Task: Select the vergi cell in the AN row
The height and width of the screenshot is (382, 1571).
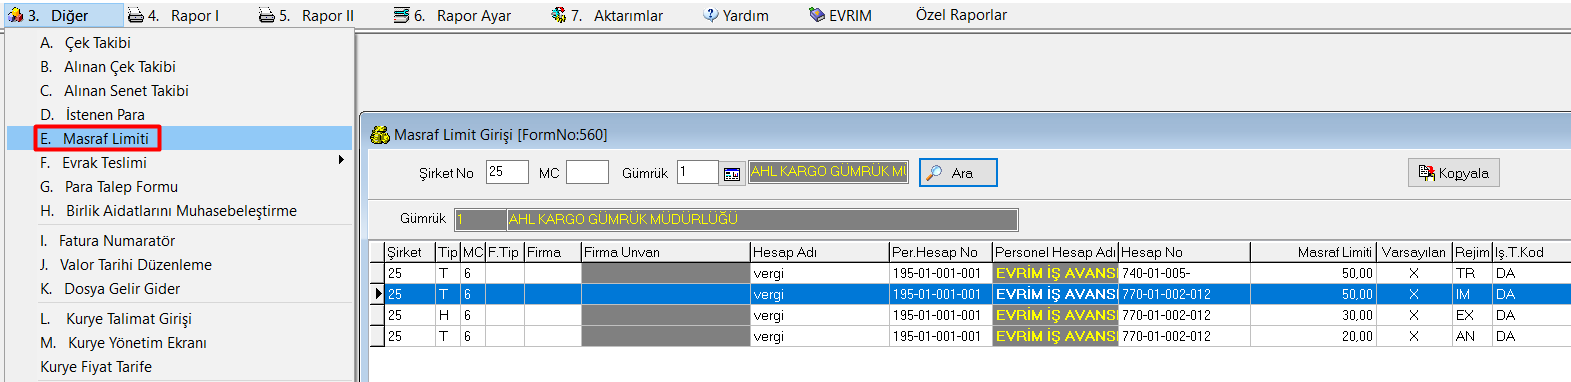Action: coord(820,336)
